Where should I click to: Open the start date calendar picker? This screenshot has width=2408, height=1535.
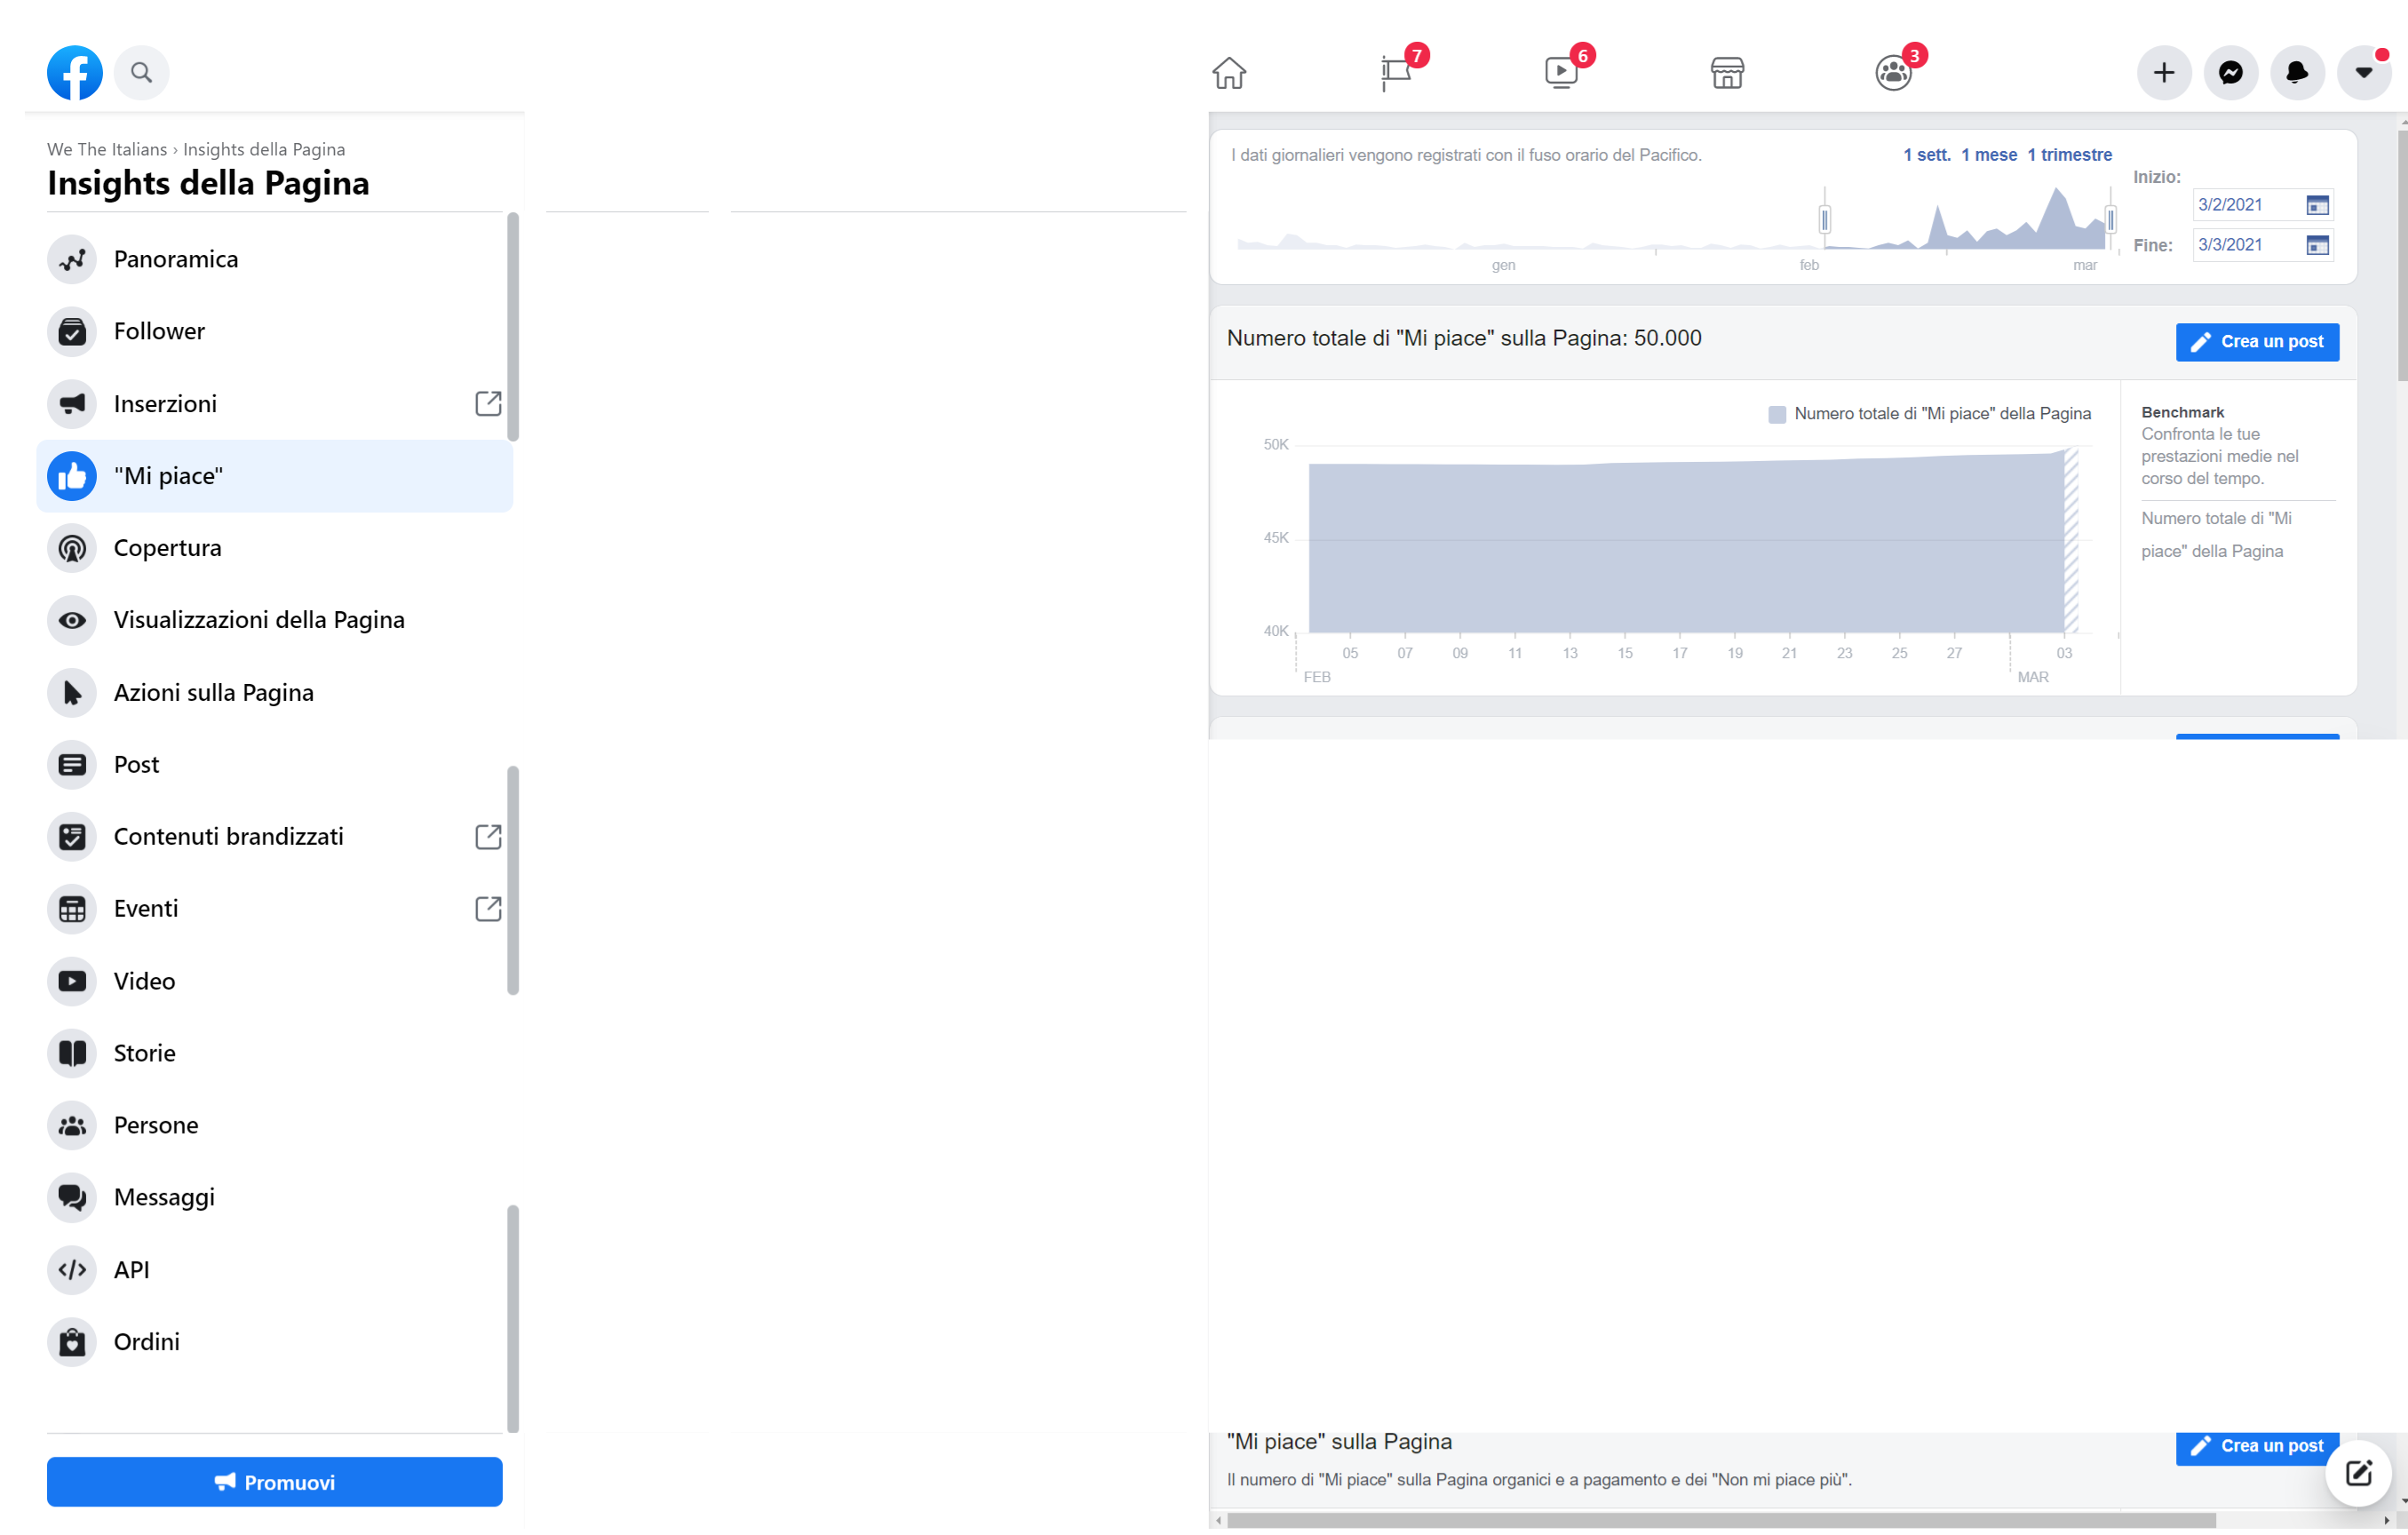(x=2317, y=205)
